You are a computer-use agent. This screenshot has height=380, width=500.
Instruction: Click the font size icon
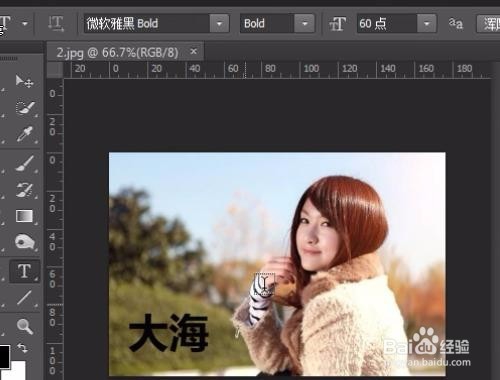pos(337,24)
